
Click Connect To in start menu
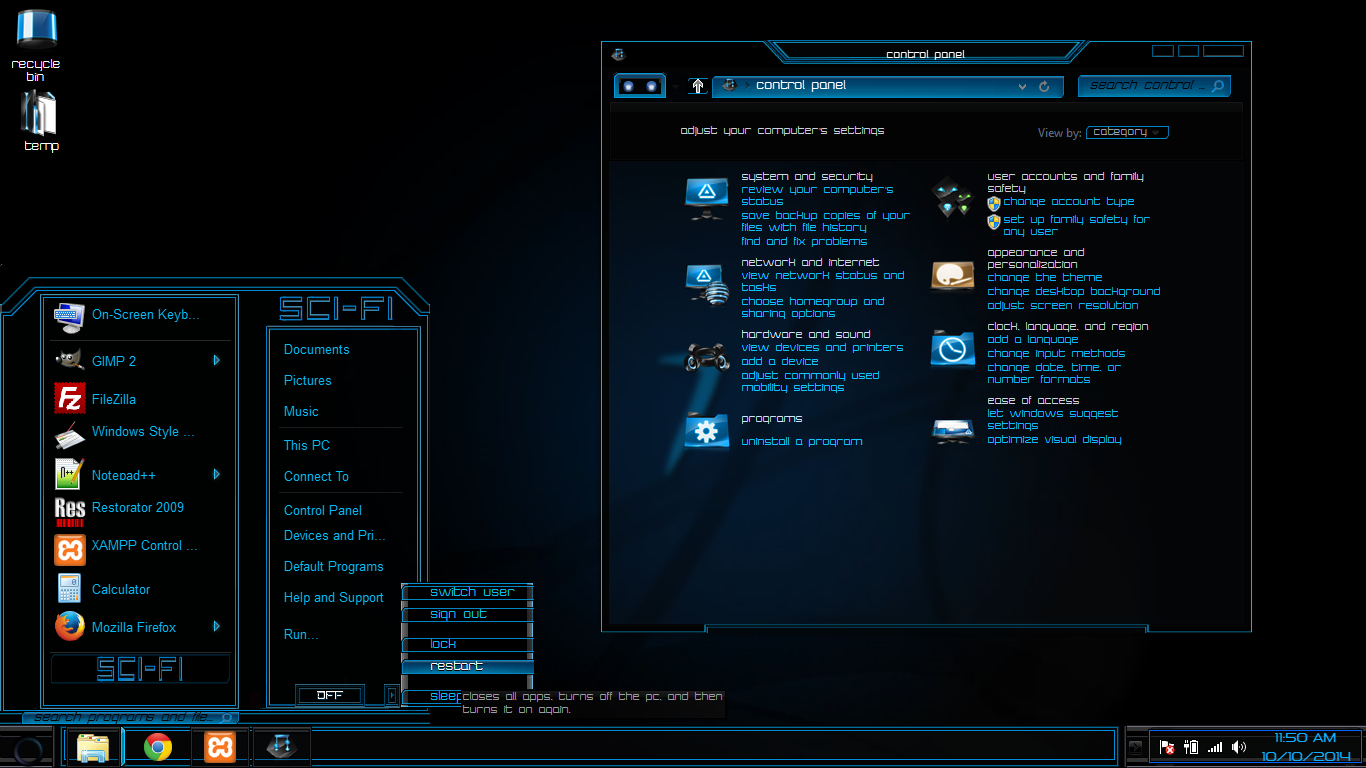click(x=316, y=477)
